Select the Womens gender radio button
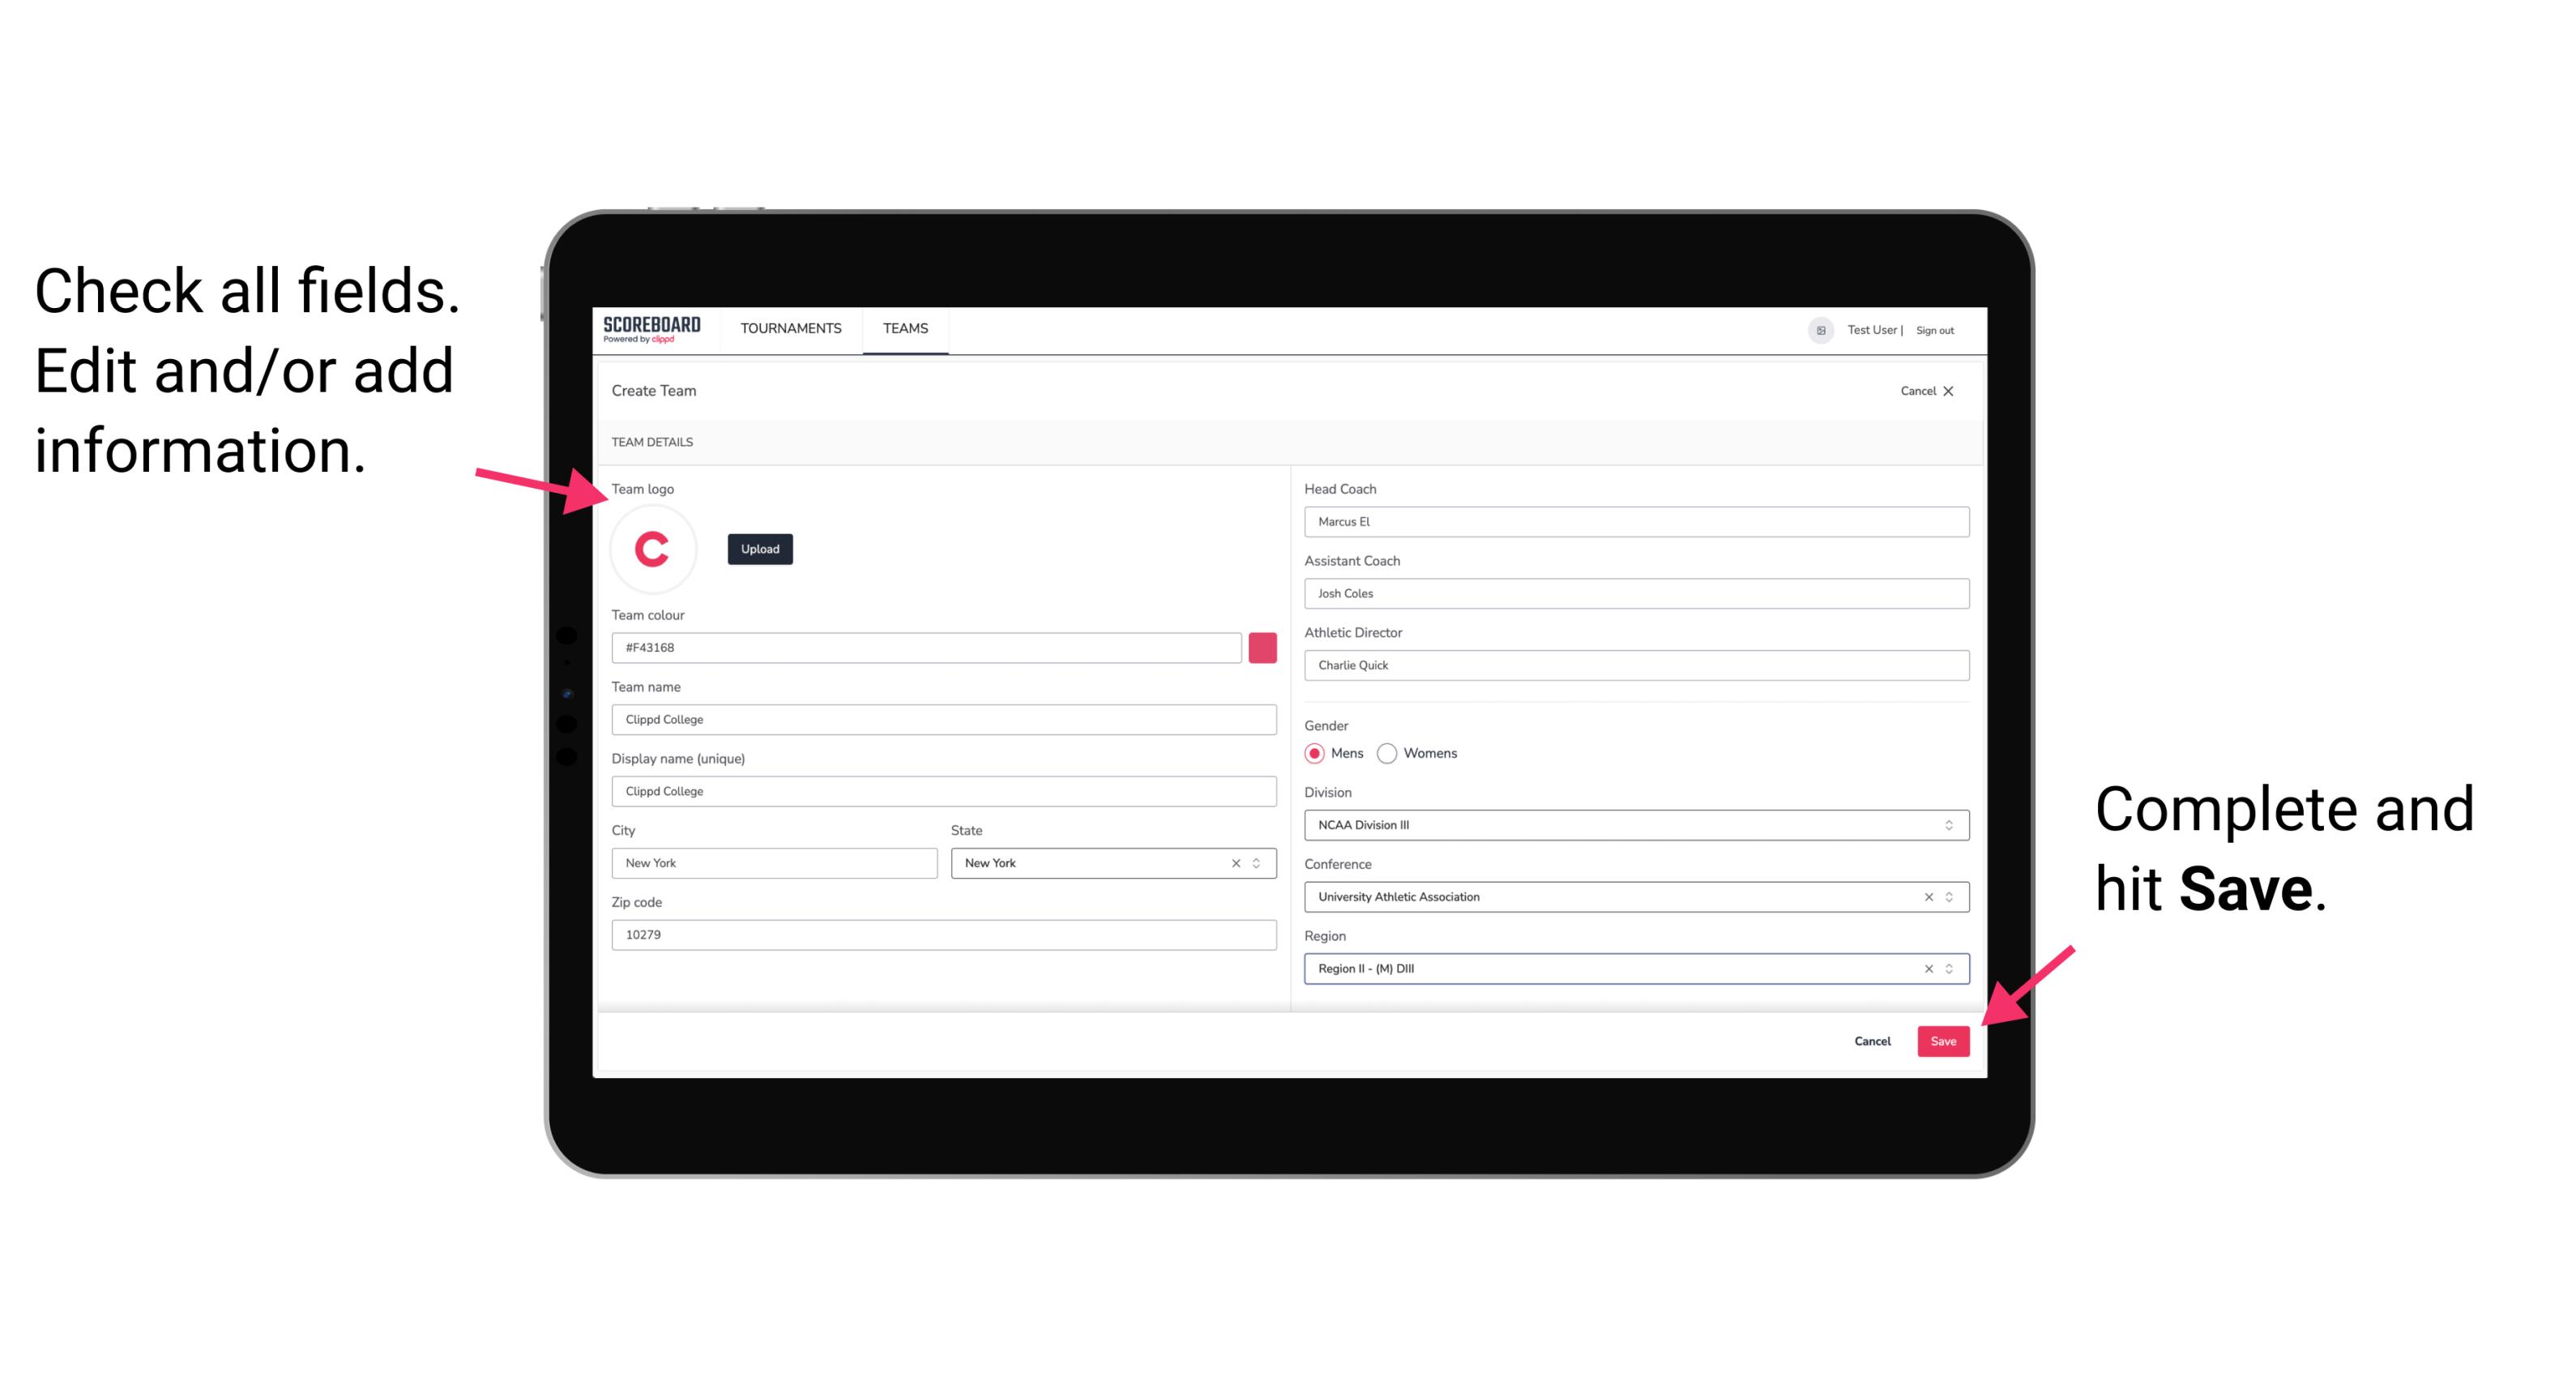The image size is (2576, 1386). tap(1392, 753)
